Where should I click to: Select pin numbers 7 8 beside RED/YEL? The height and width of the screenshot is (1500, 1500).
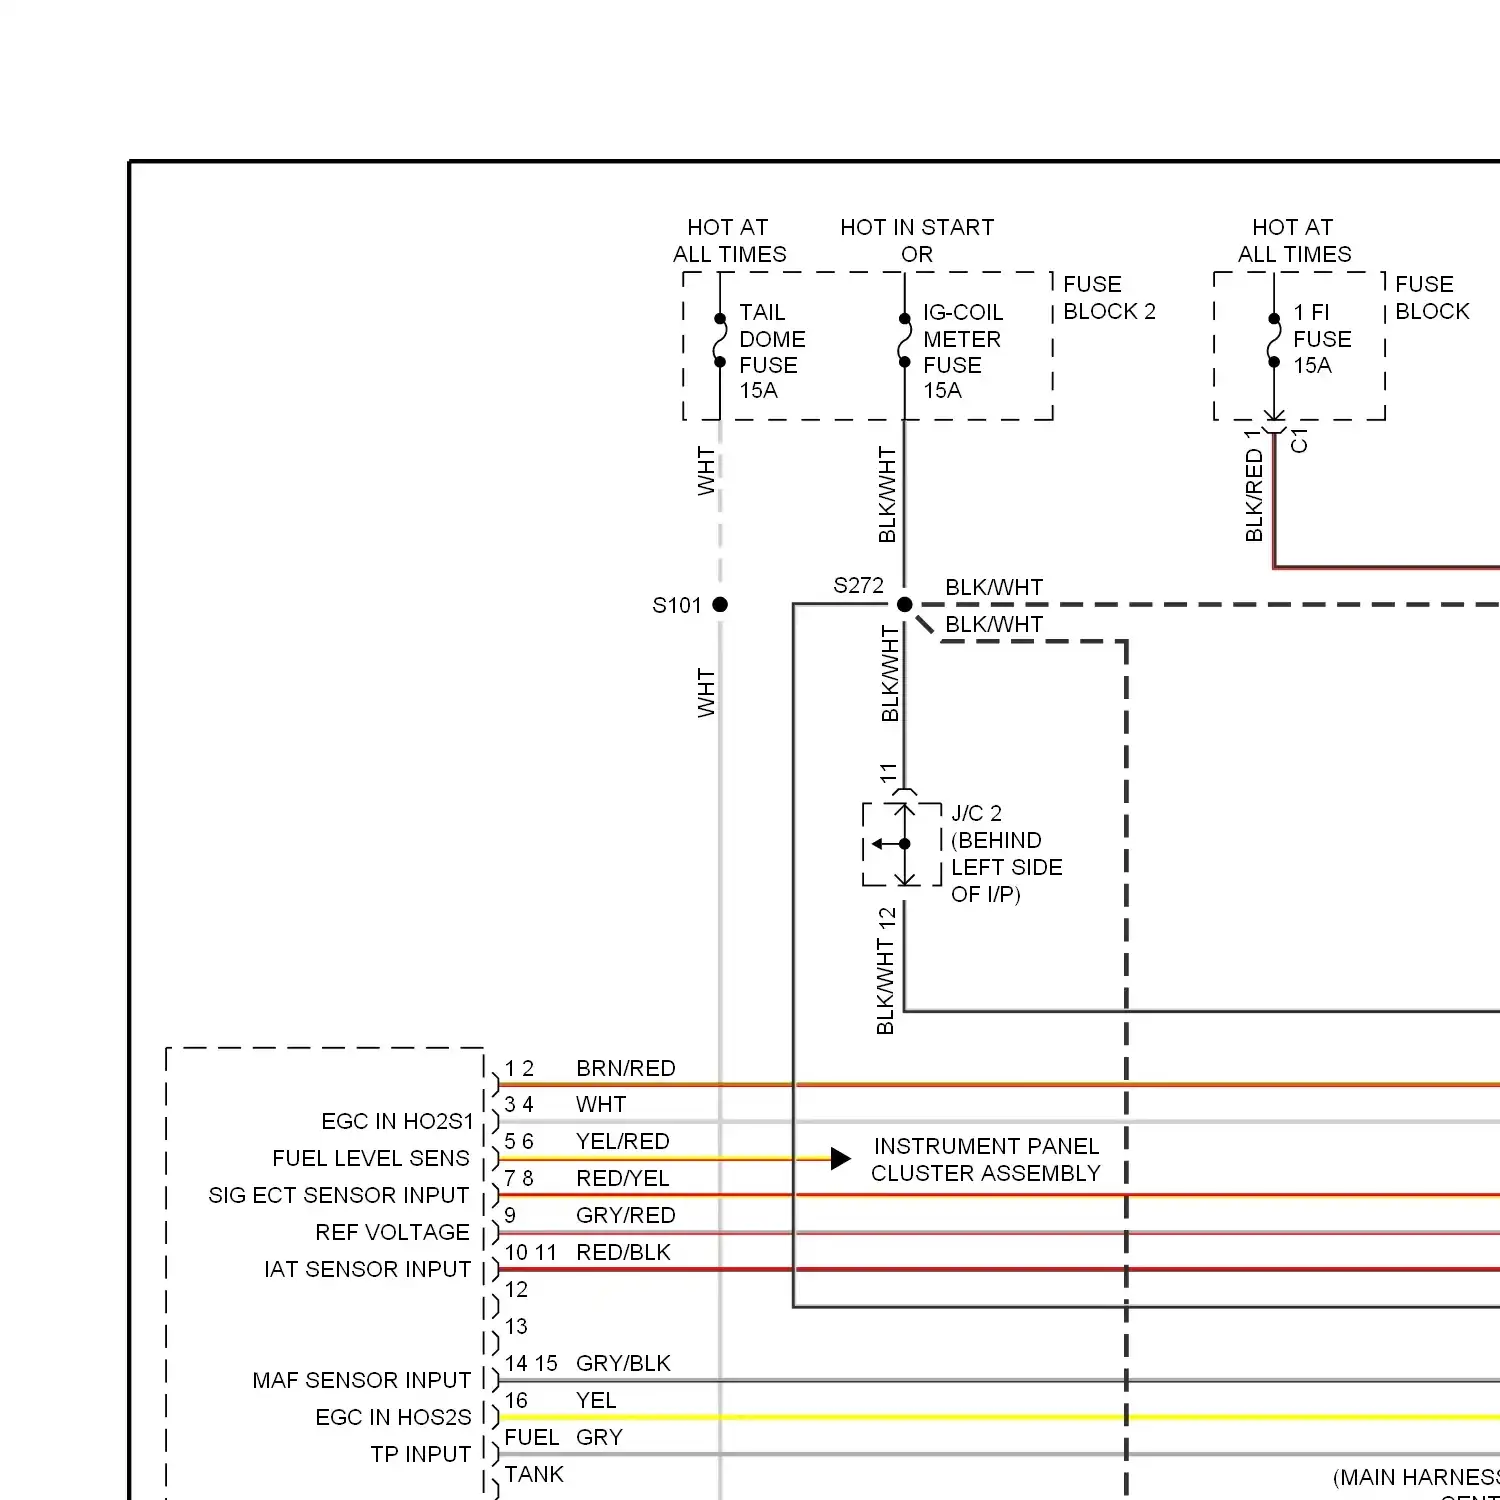pyautogui.click(x=519, y=1179)
